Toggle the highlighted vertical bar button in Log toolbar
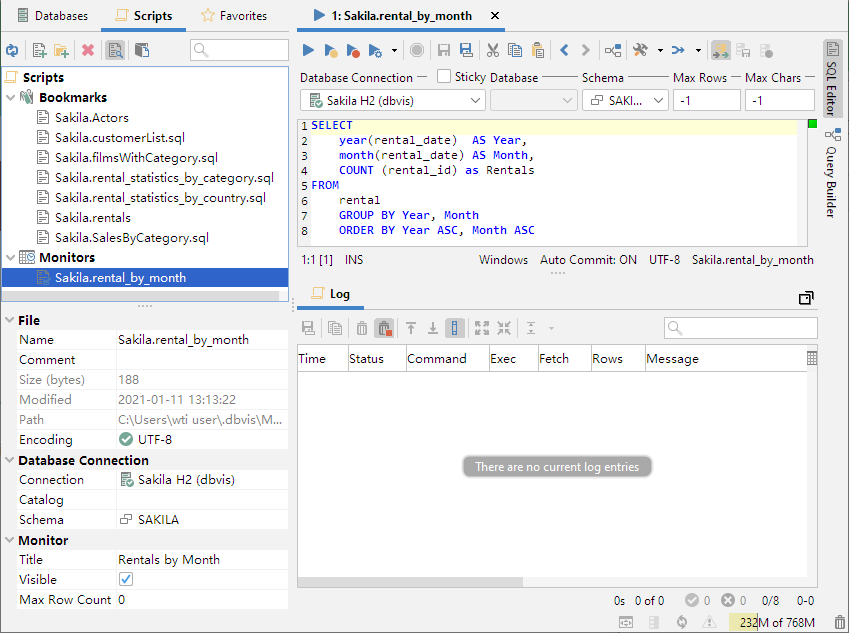The image size is (849, 633). (x=455, y=328)
